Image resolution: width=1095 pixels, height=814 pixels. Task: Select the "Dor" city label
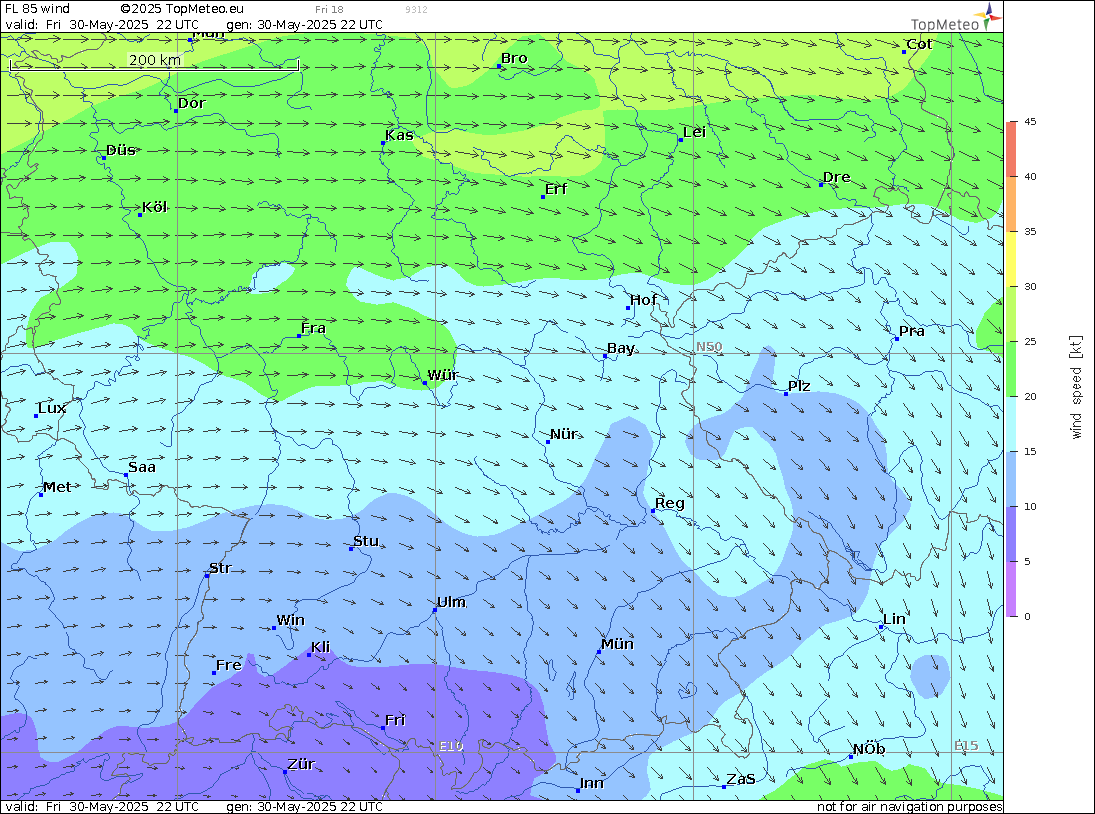(191, 103)
